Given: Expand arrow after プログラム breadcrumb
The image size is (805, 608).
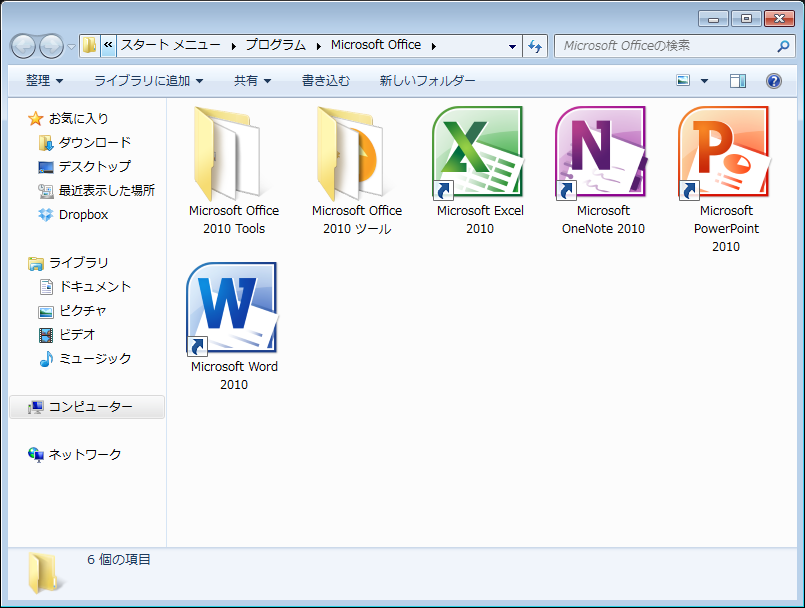Looking at the screenshot, I should tap(318, 46).
